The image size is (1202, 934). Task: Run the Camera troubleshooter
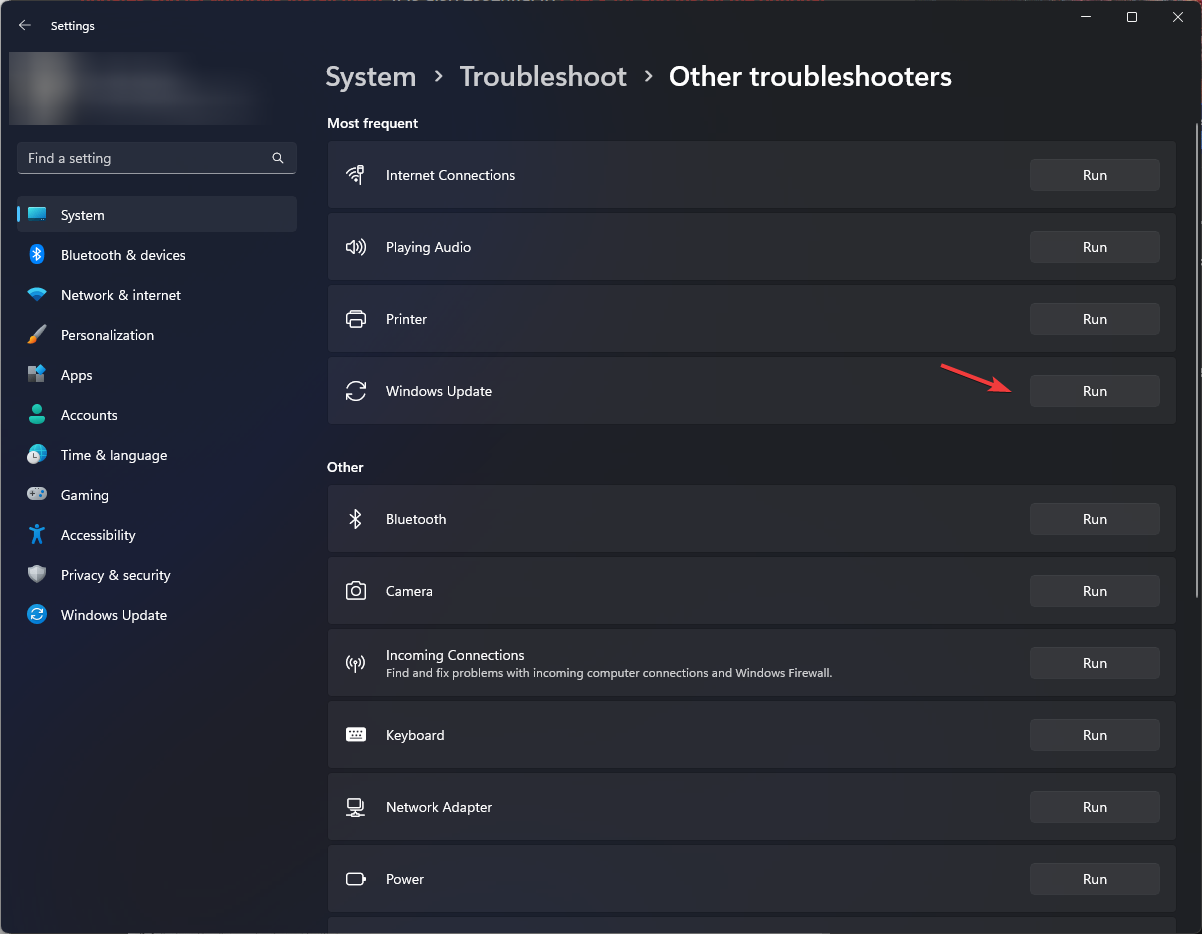point(1095,591)
